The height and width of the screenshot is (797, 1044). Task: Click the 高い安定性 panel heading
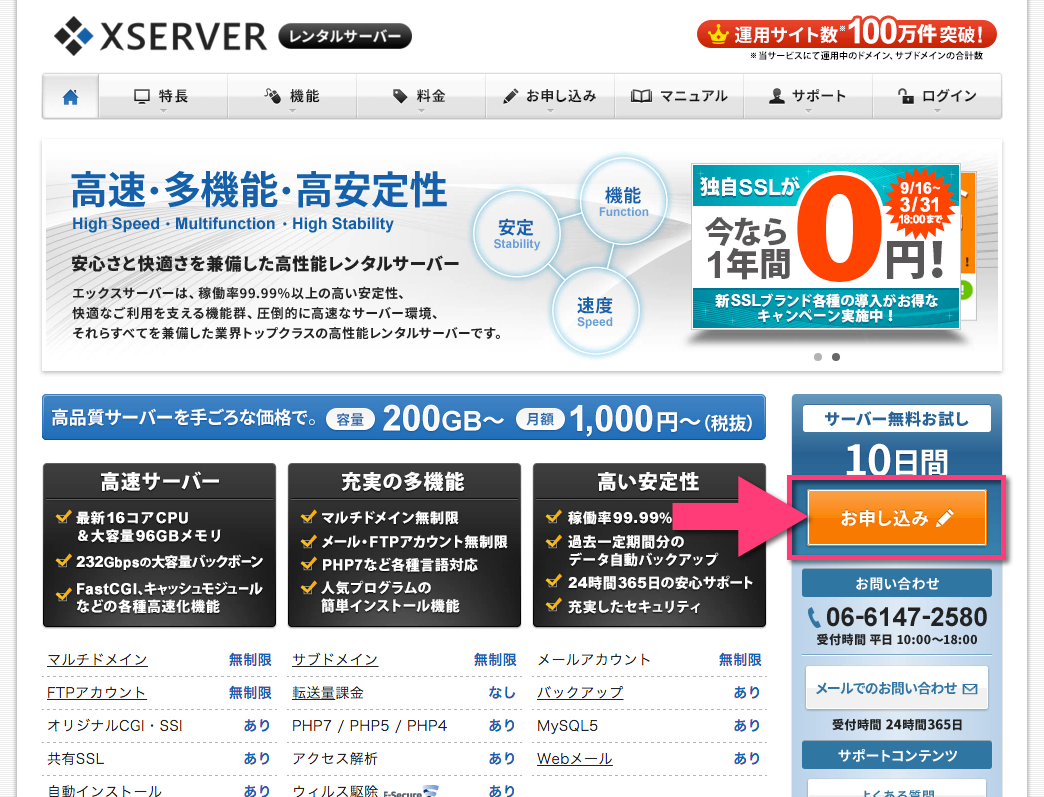(x=649, y=481)
